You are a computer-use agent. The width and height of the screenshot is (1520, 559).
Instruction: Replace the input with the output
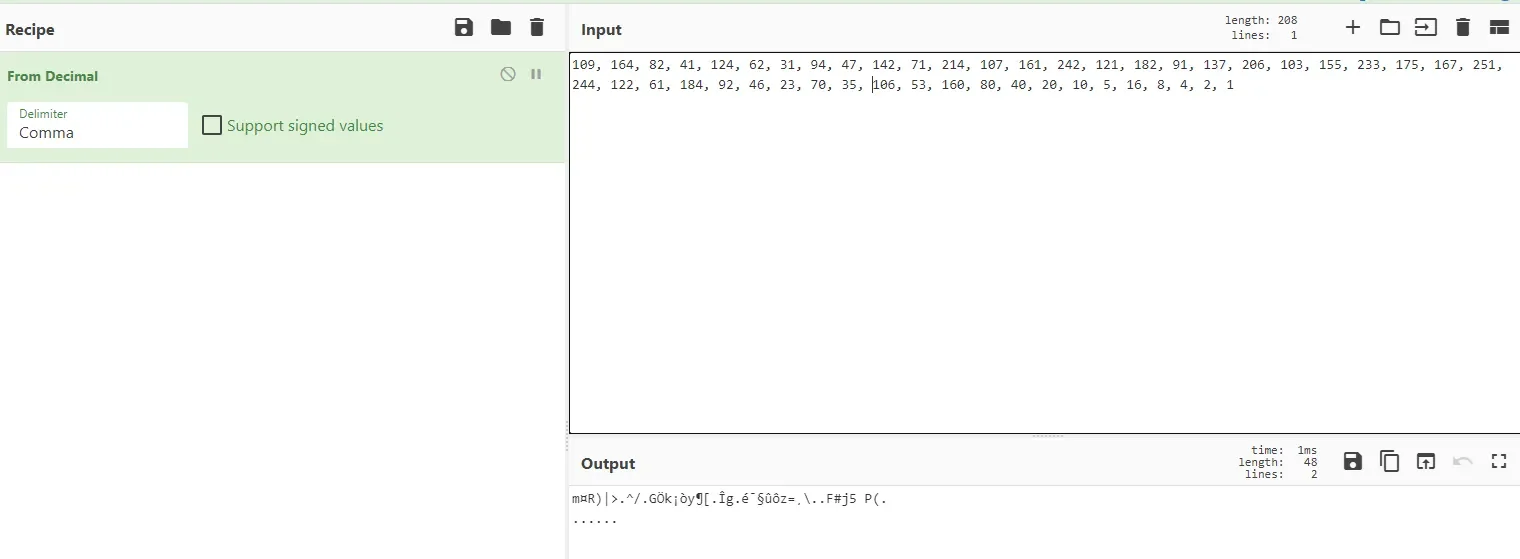coord(1425,461)
